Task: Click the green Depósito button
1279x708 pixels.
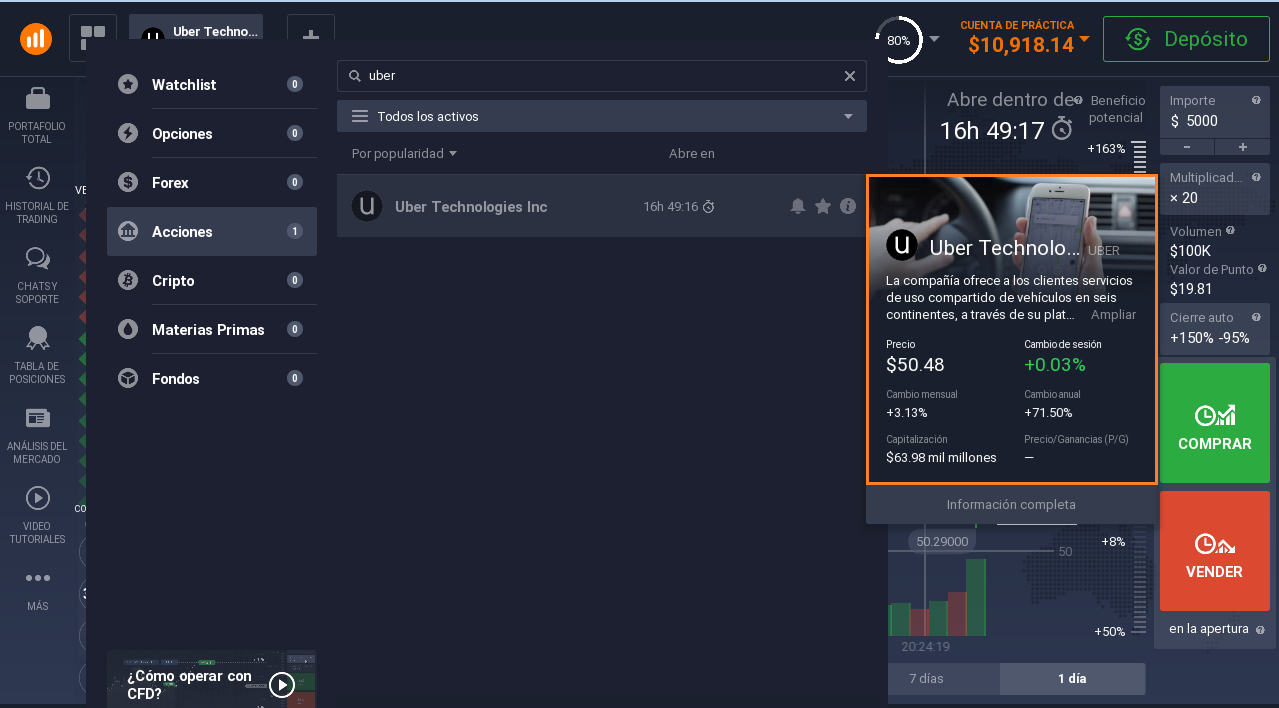Action: (1187, 39)
